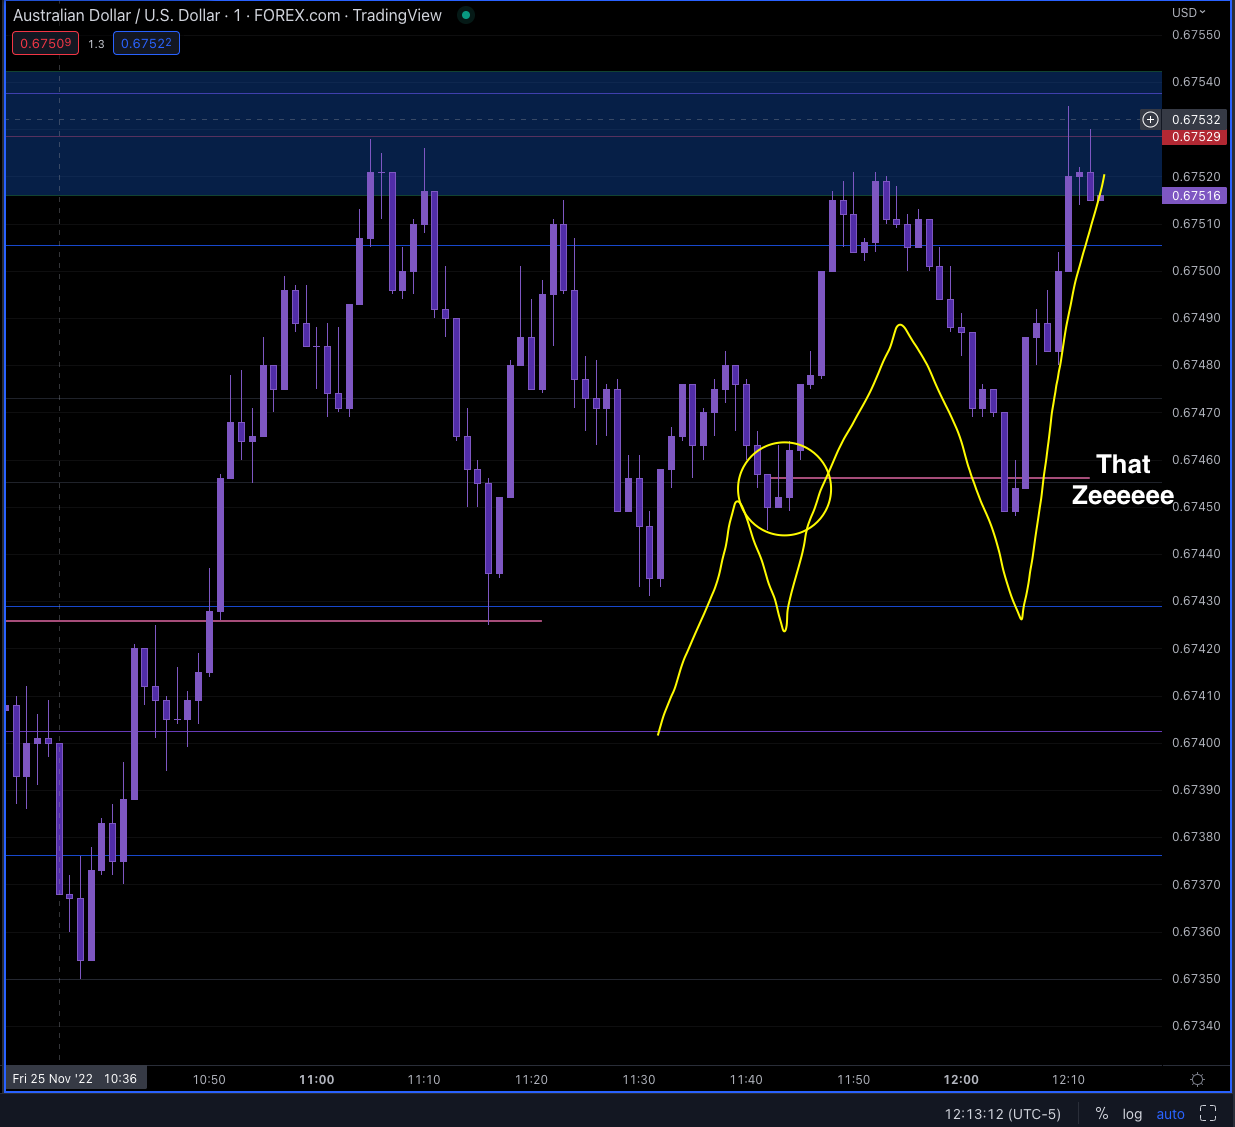The image size is (1235, 1127).
Task: Enter fullscreen using the brackets icon
Action: point(1208,1113)
